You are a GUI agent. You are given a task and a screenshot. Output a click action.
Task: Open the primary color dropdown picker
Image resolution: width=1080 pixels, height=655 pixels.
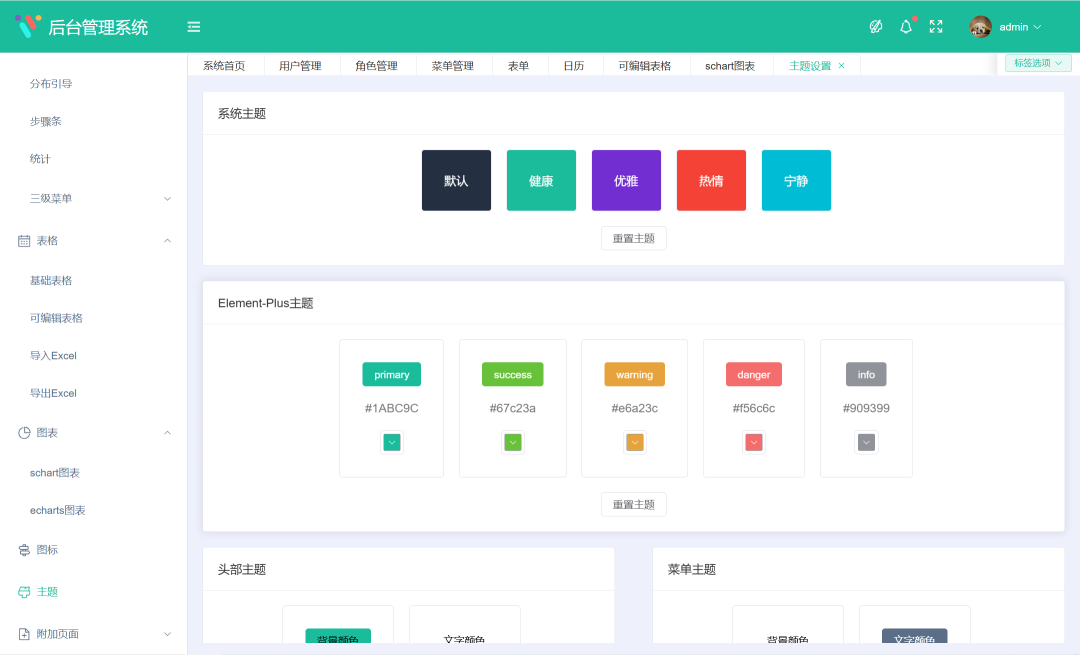point(391,441)
